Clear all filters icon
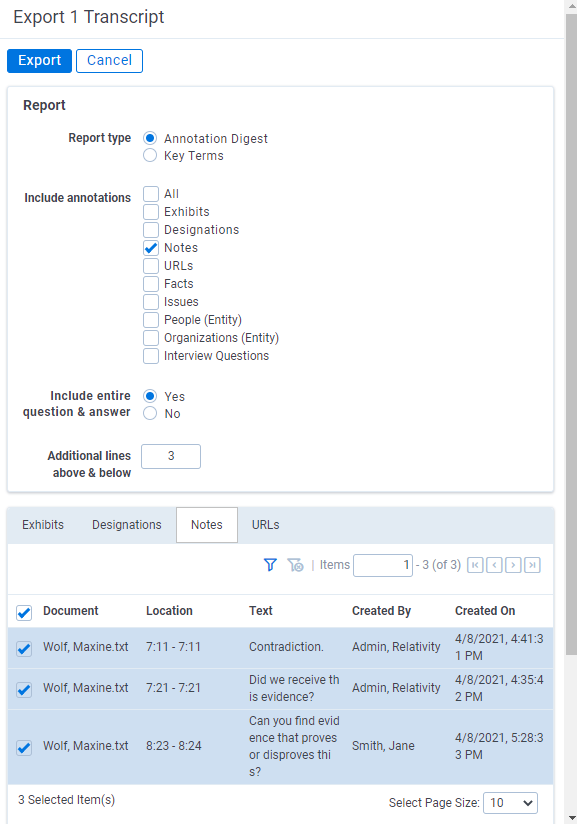 pos(295,565)
